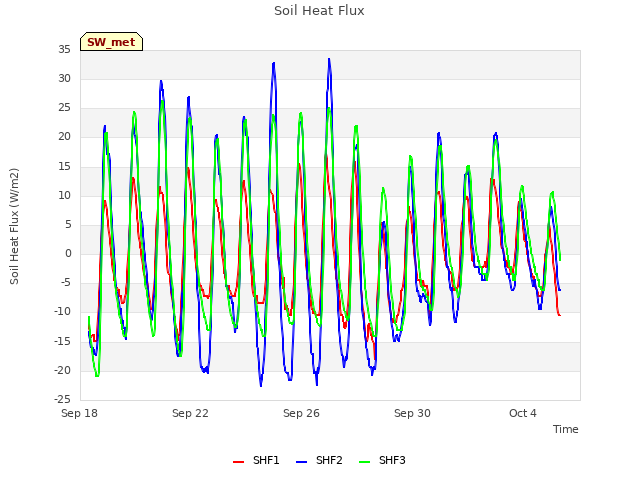This screenshot has height=480, width=640.
Task: Click the Oct 4 x-axis tick label
Action: [x=523, y=413]
